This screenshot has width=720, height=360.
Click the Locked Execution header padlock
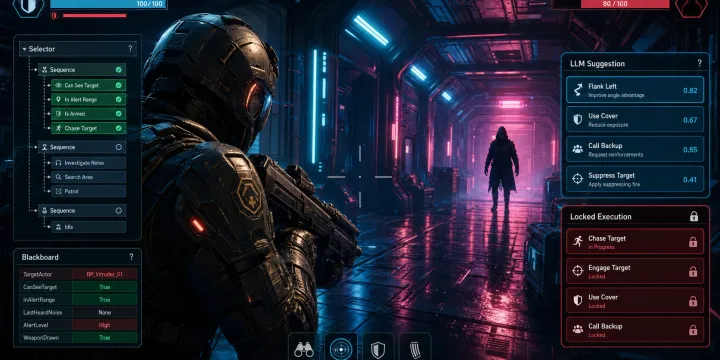[694, 216]
